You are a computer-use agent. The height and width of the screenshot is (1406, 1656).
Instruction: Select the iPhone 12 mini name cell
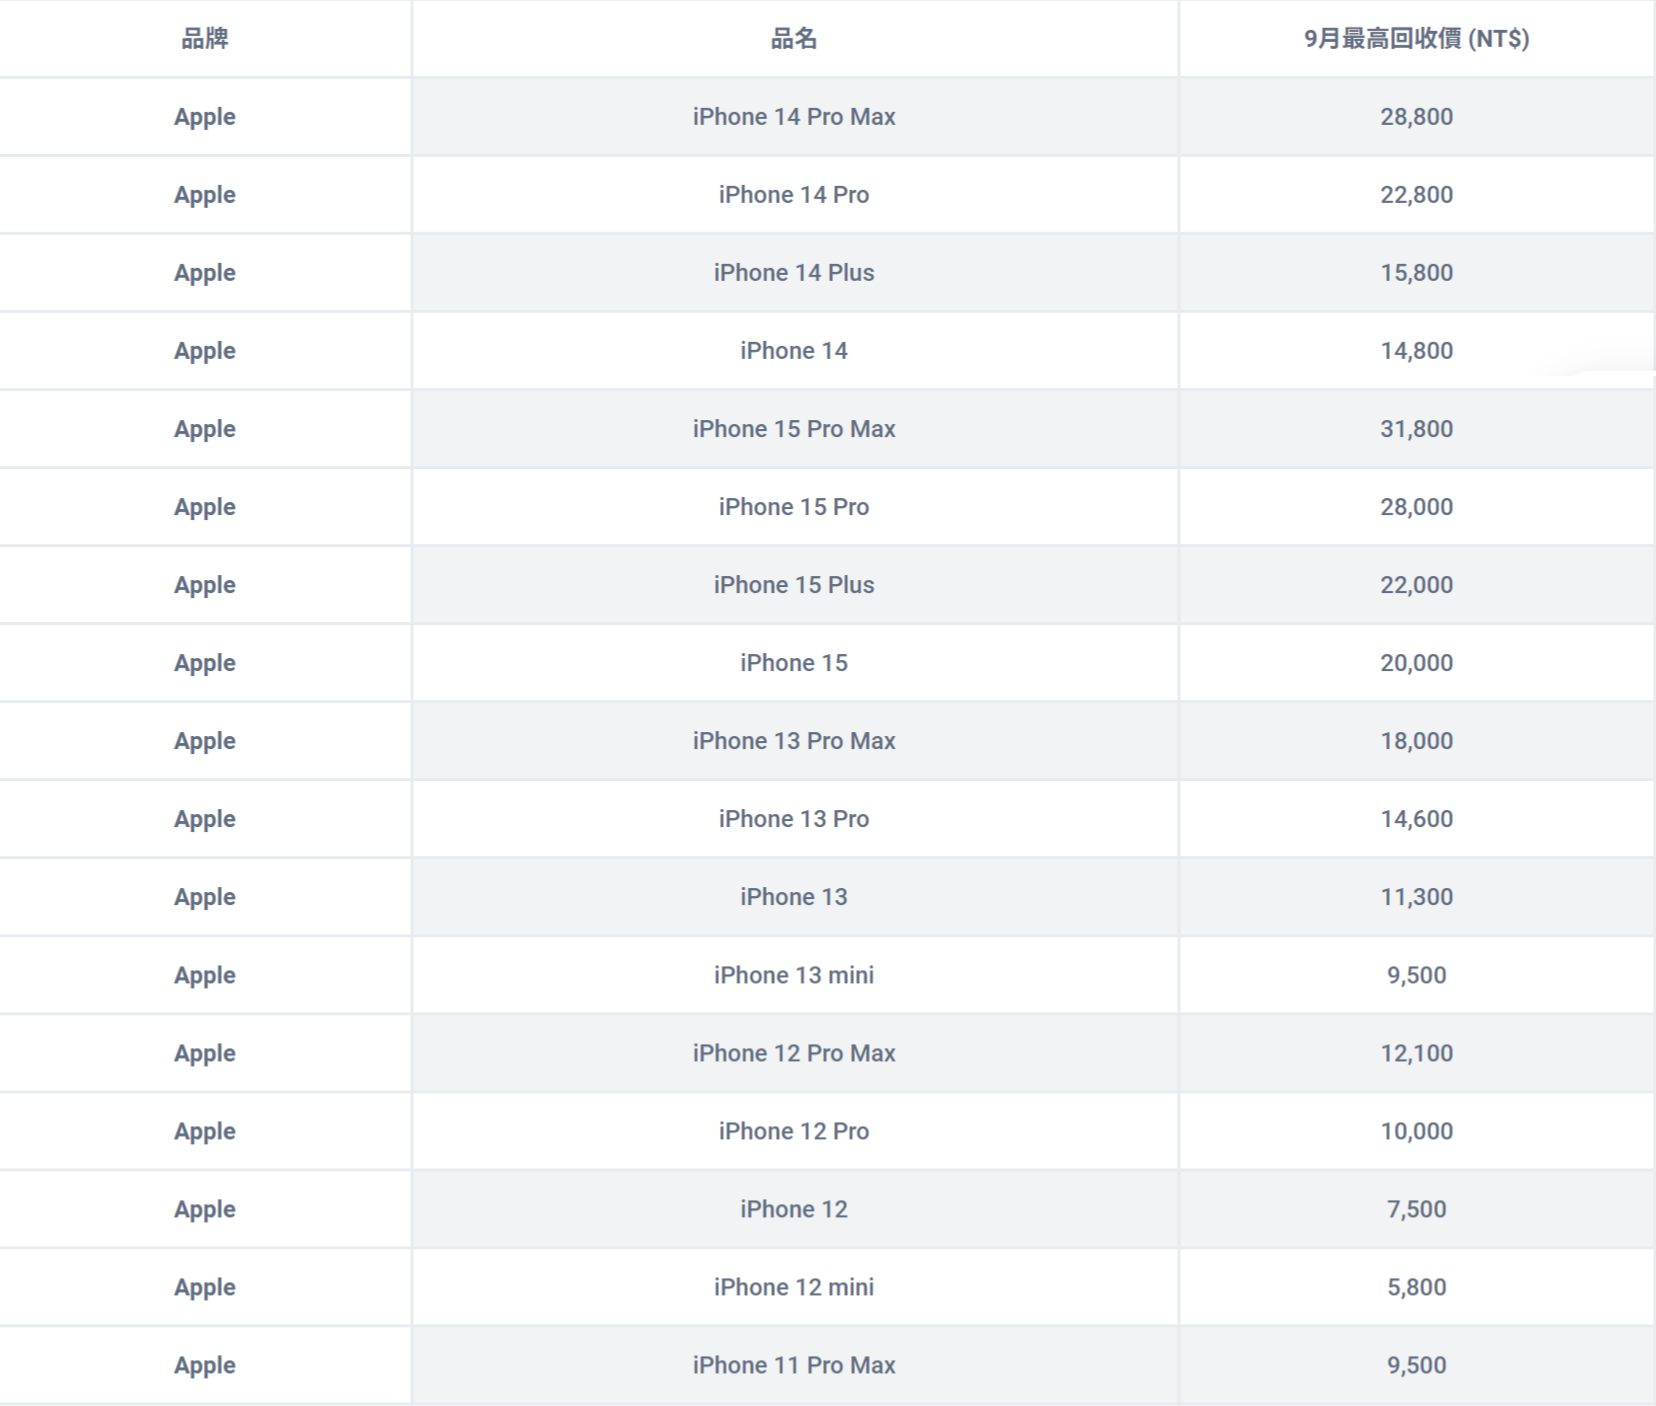794,1287
